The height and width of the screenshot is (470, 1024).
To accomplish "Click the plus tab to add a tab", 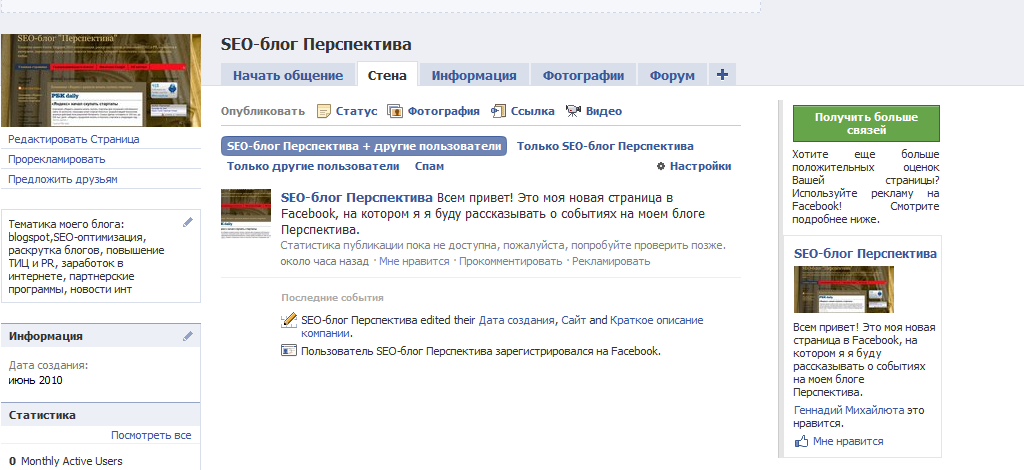I will tap(722, 75).
